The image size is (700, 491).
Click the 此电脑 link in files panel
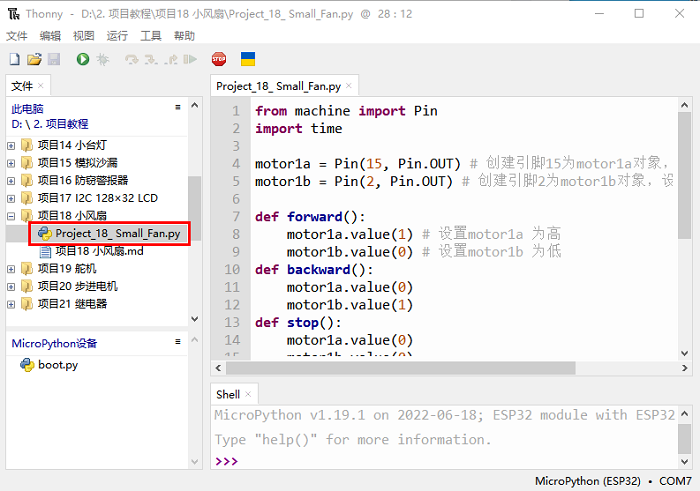[27, 109]
